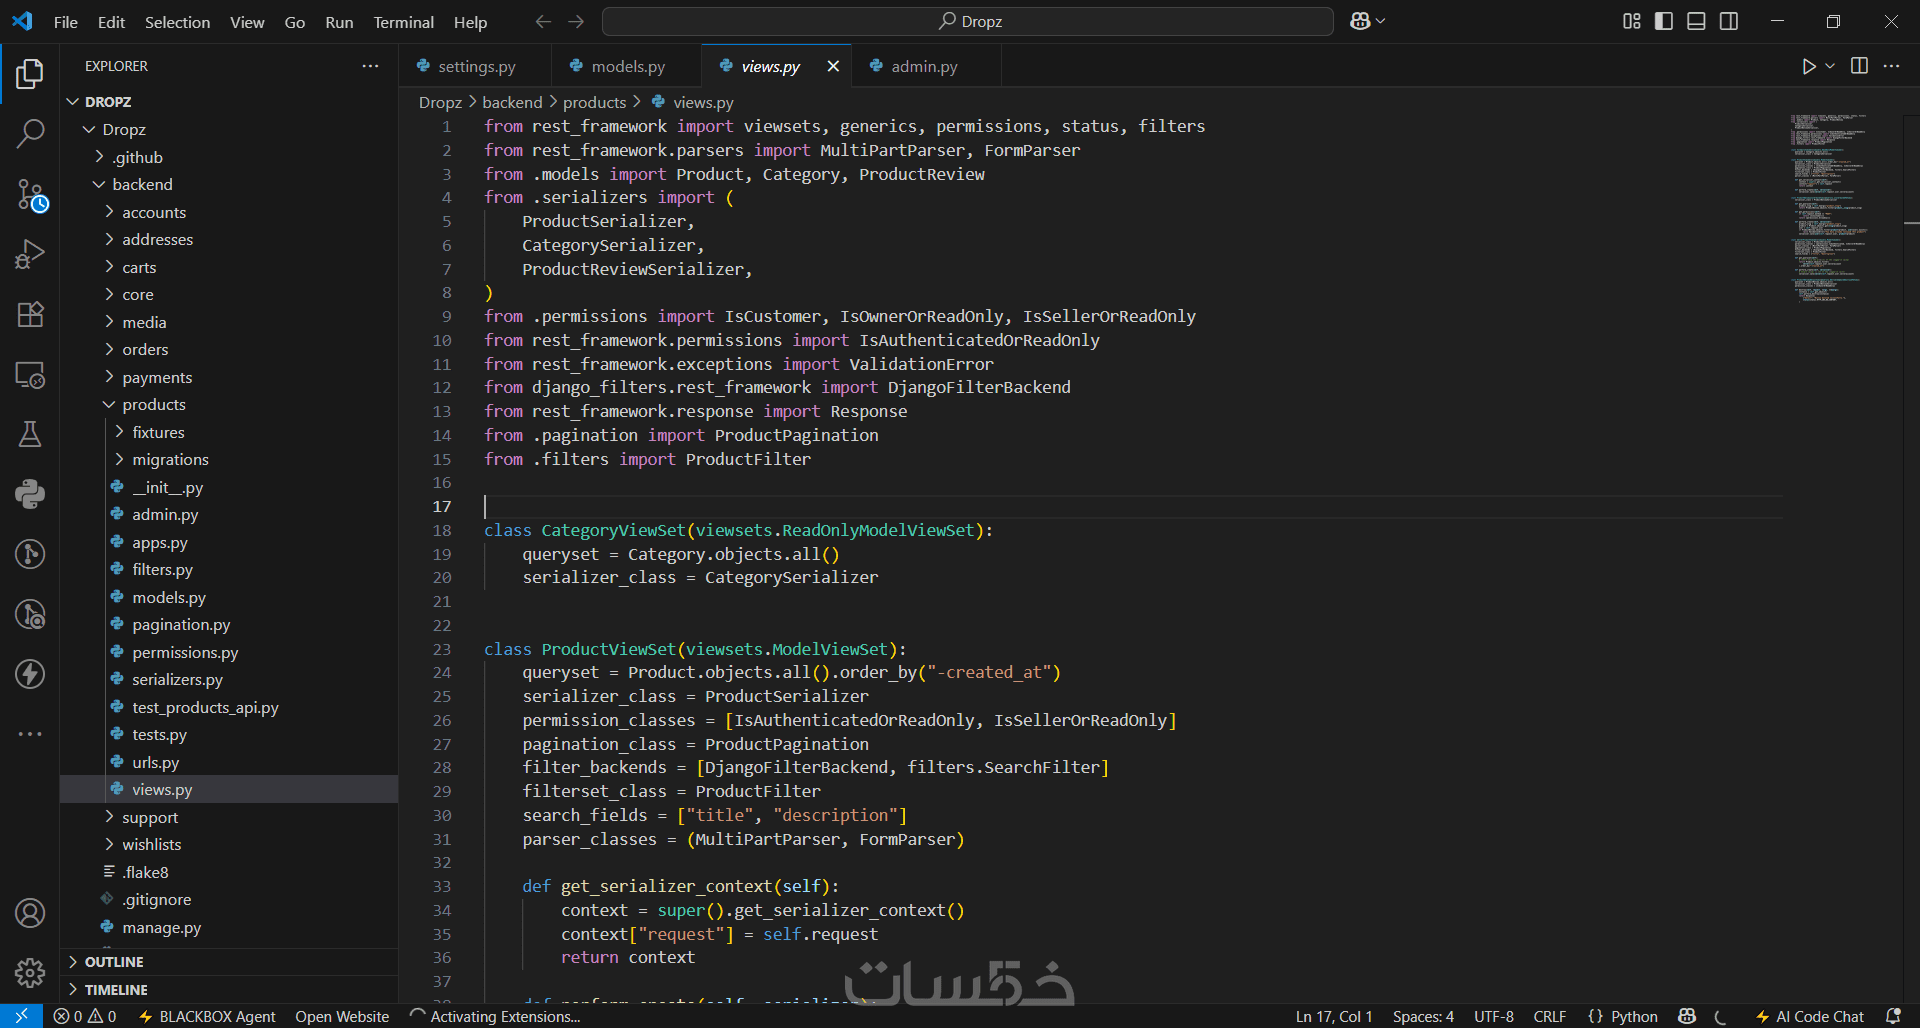
Task: Open the Run File dropdown arrow
Action: (x=1830, y=66)
